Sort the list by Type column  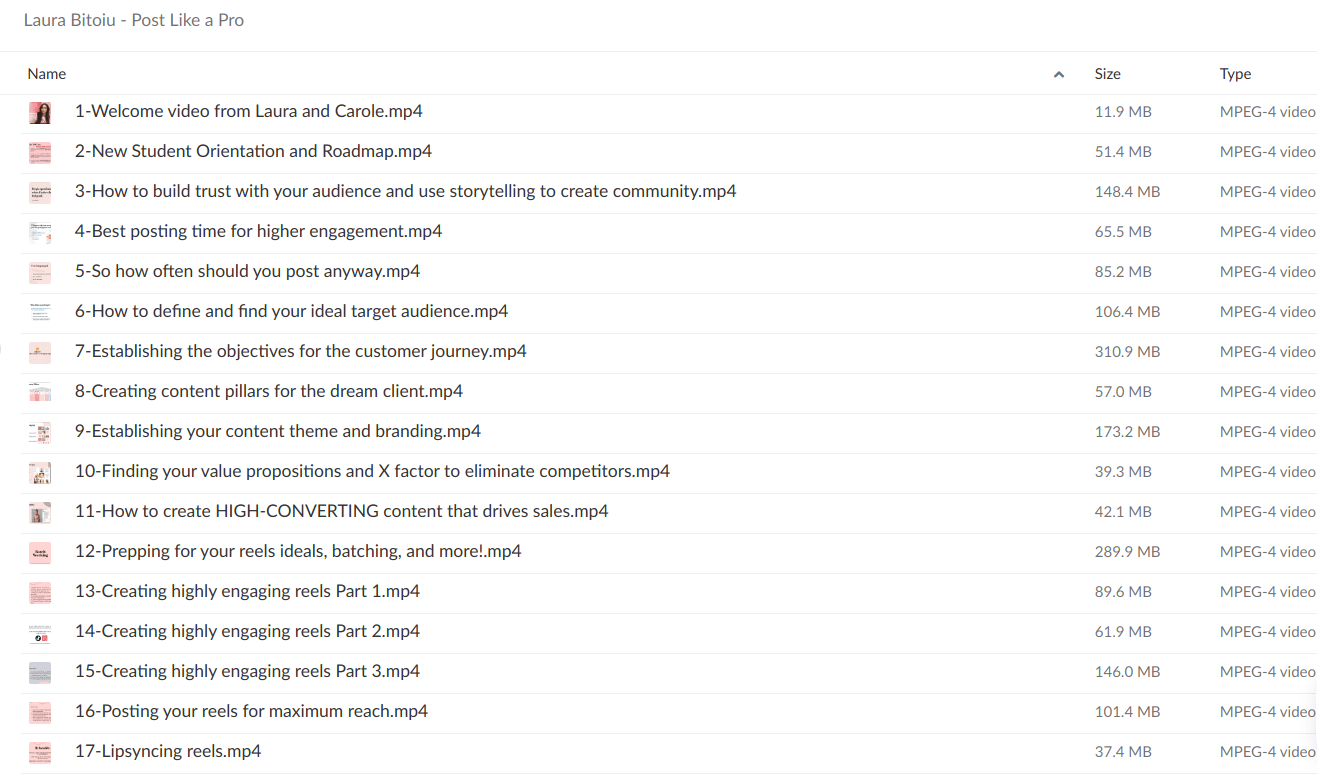tap(1235, 74)
